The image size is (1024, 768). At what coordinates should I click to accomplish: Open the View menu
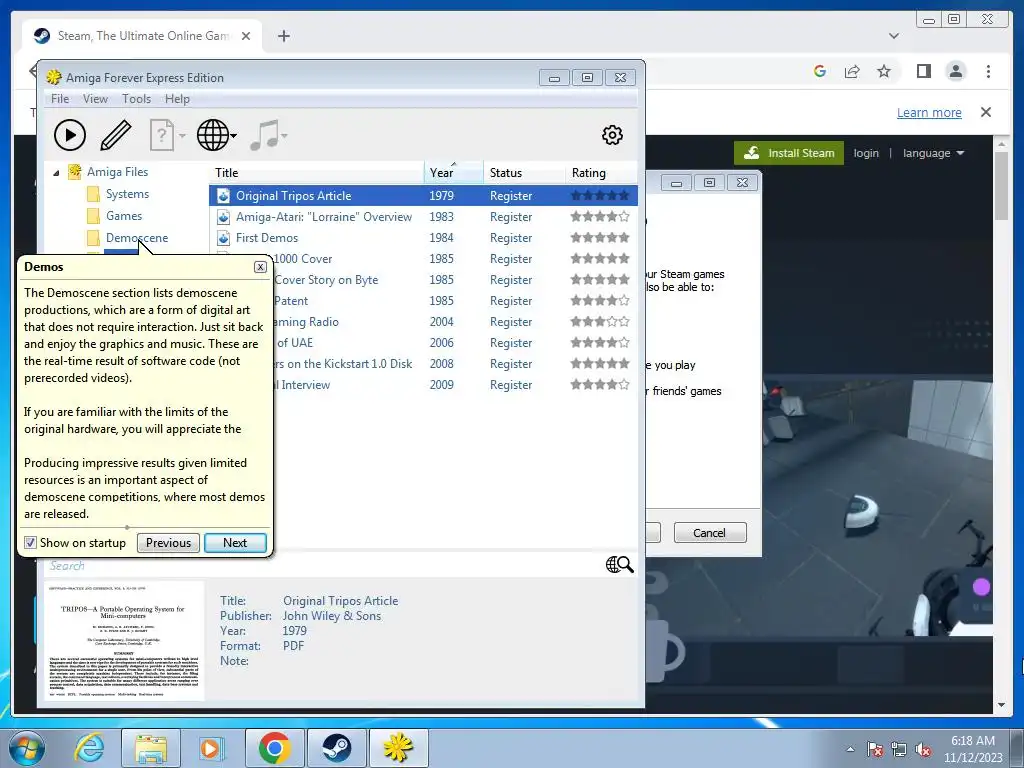pyautogui.click(x=95, y=99)
